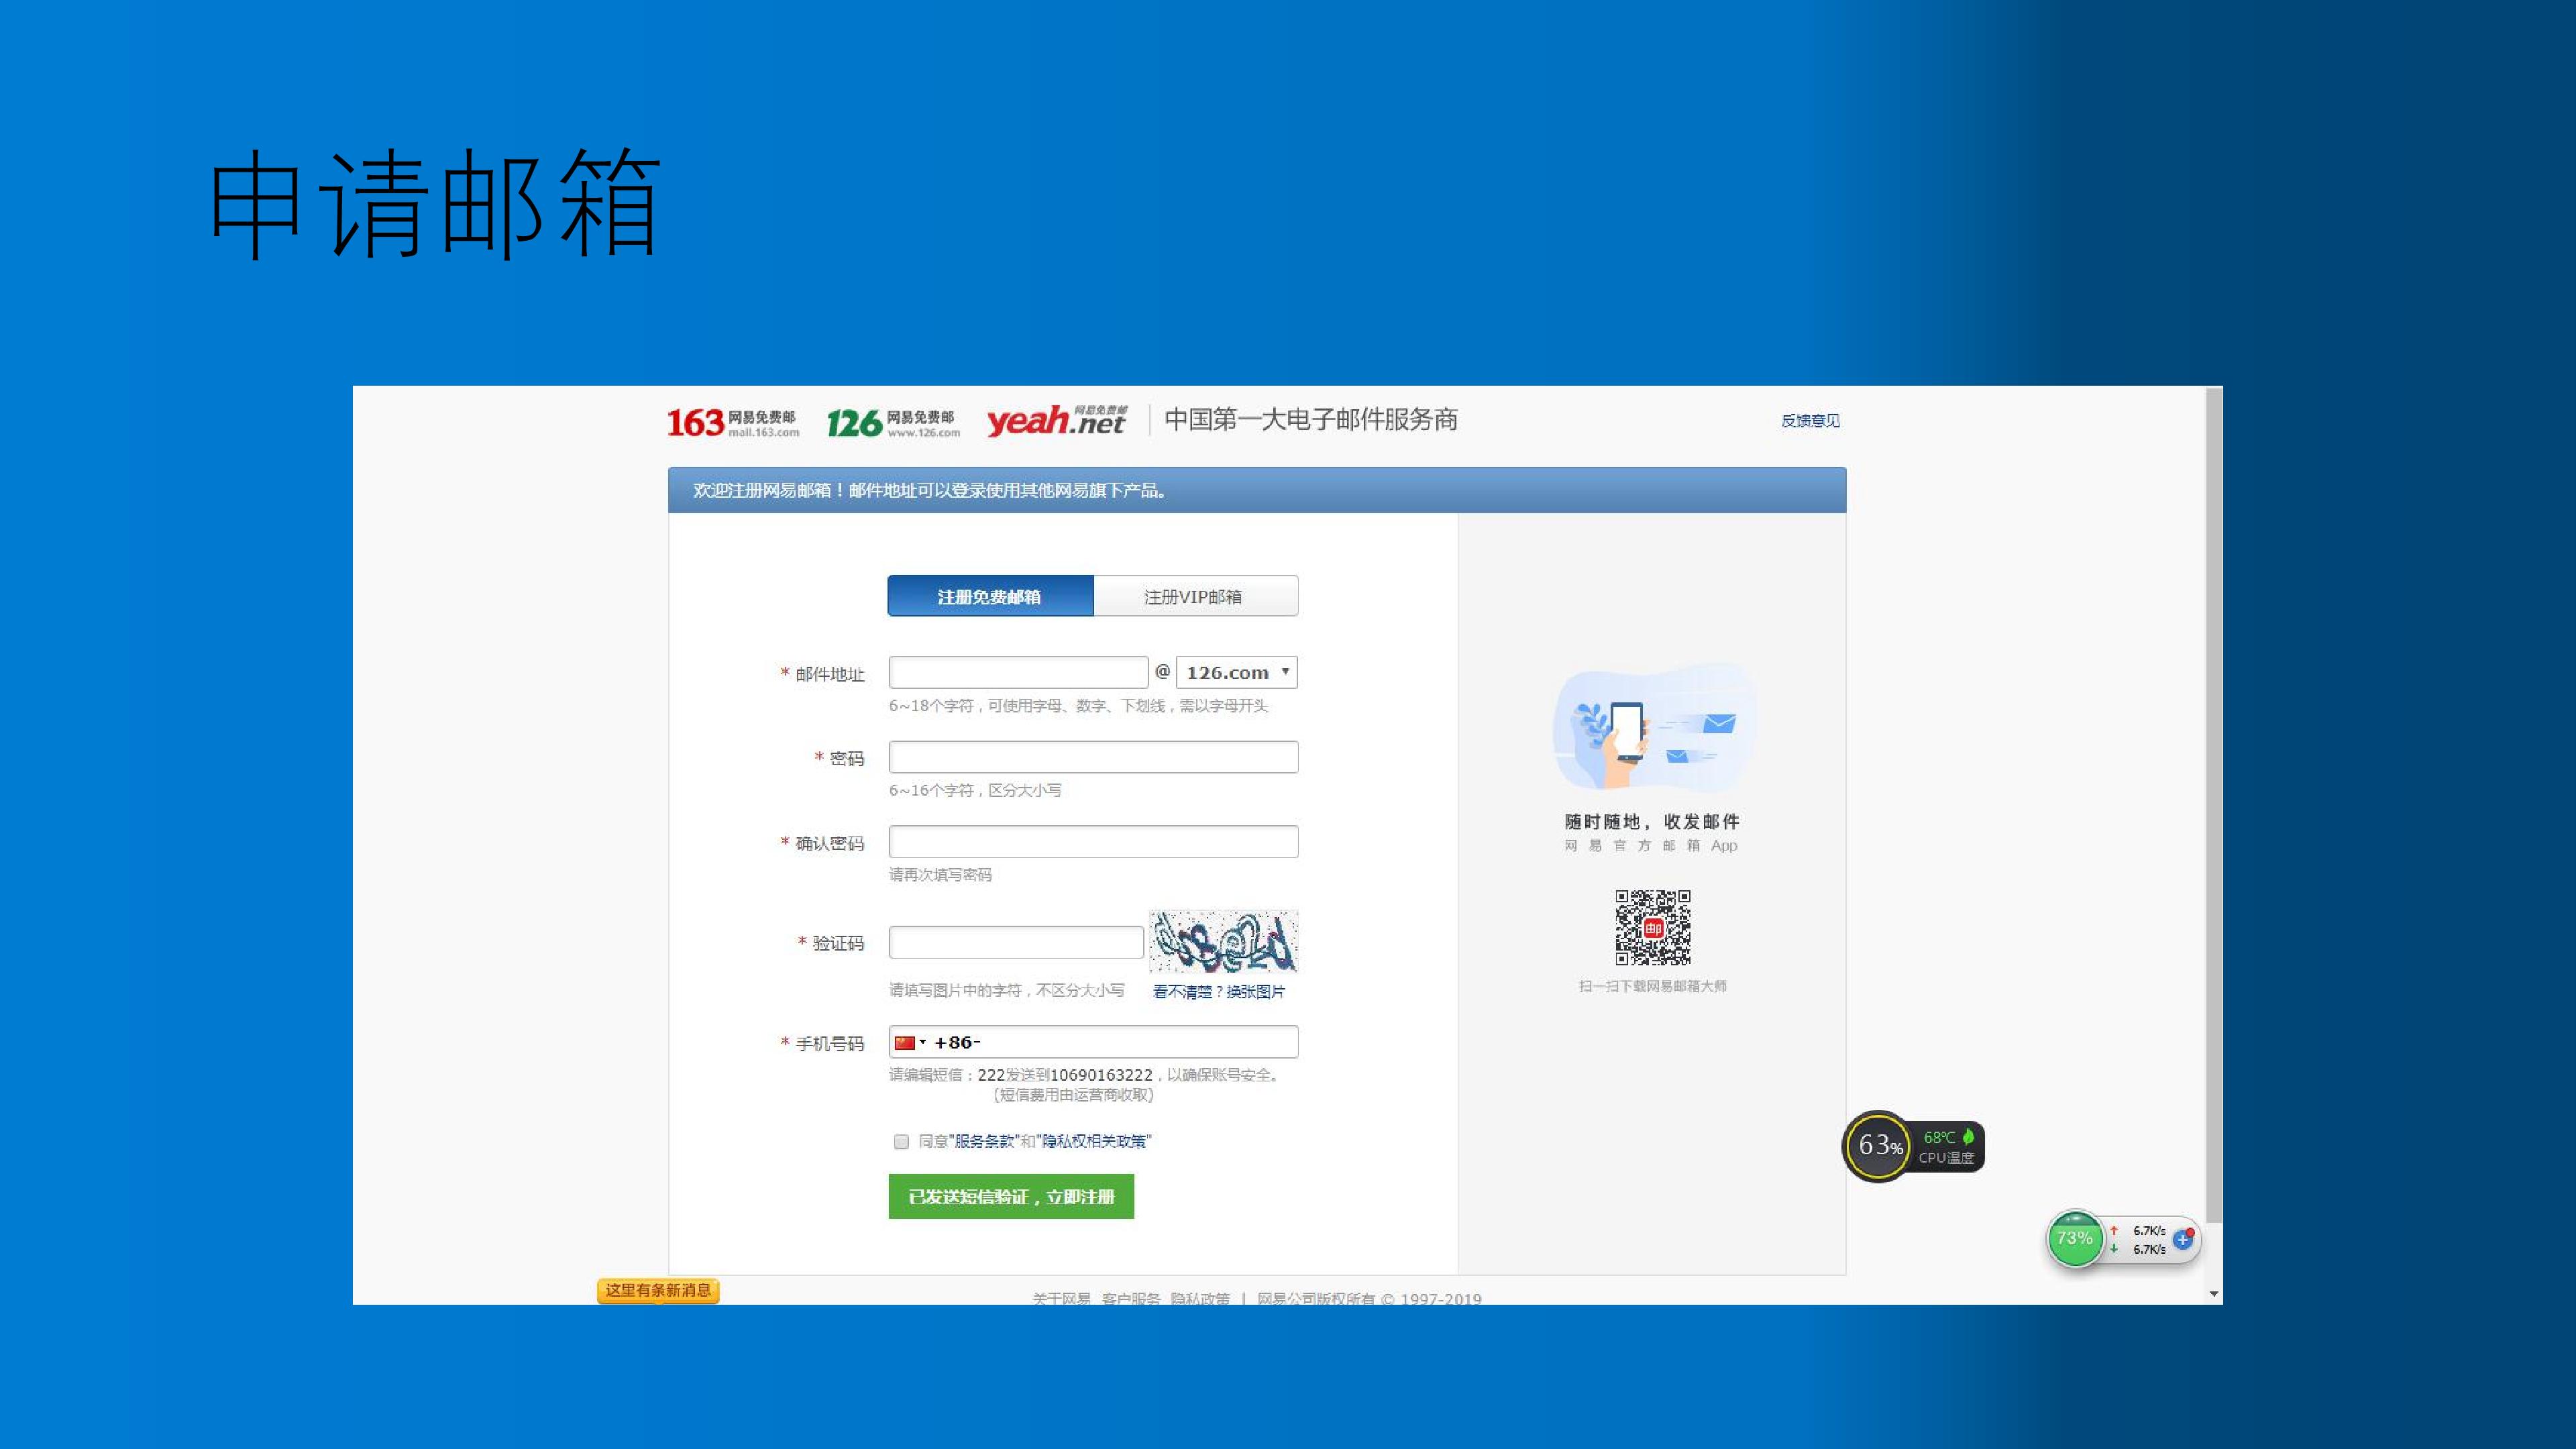Focus the 邮件地址 input field
This screenshot has width=2576, height=1449.
tap(1018, 672)
